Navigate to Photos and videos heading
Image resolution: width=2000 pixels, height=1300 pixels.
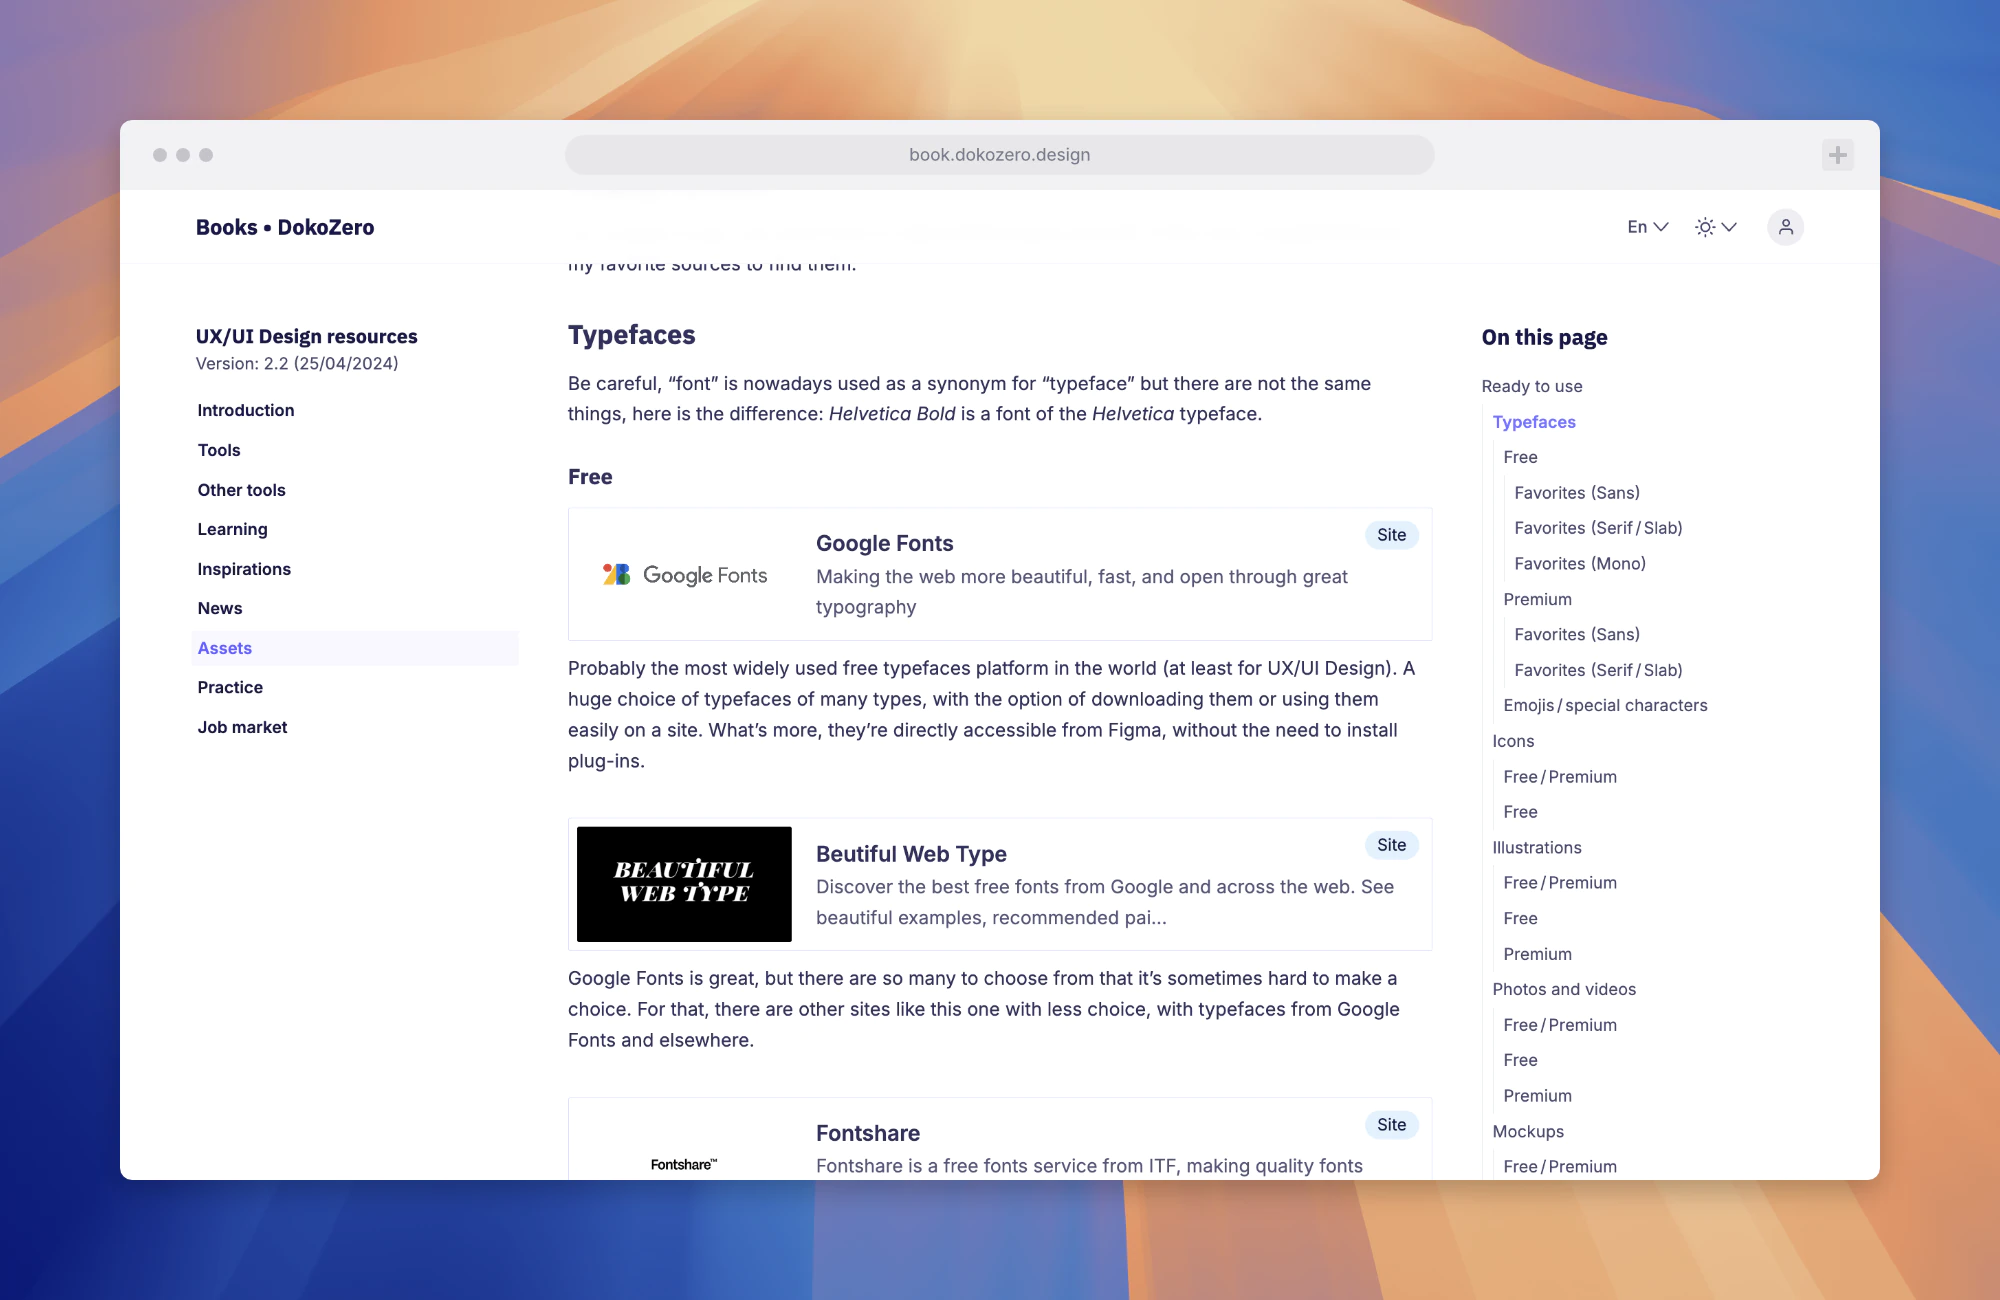coord(1563,989)
